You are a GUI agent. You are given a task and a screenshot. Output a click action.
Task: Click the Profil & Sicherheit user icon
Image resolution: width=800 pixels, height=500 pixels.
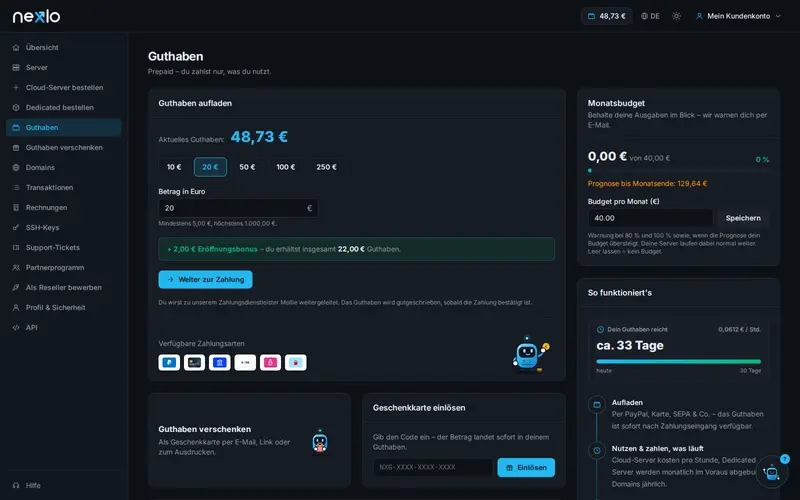tap(16, 308)
